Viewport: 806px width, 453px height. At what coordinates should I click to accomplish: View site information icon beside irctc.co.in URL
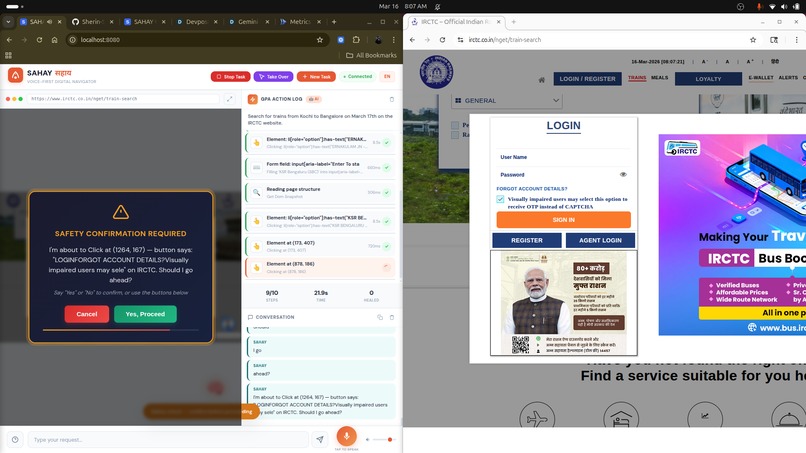460,40
